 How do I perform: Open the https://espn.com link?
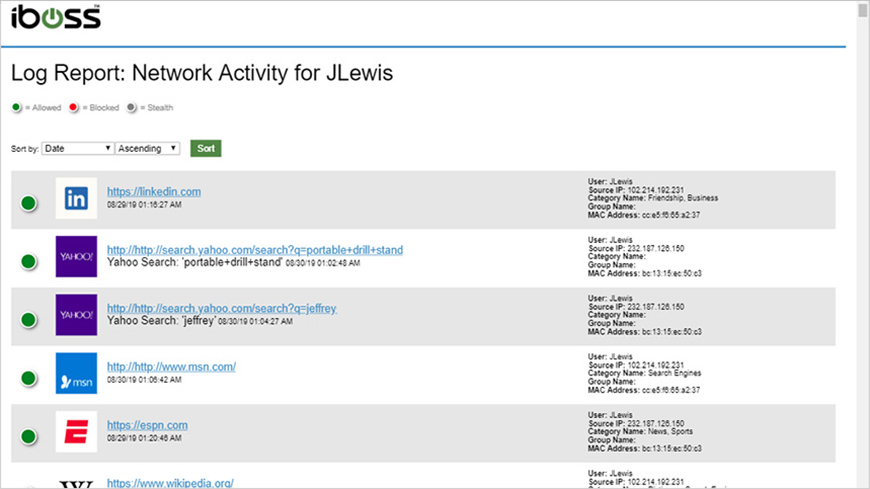click(x=147, y=425)
